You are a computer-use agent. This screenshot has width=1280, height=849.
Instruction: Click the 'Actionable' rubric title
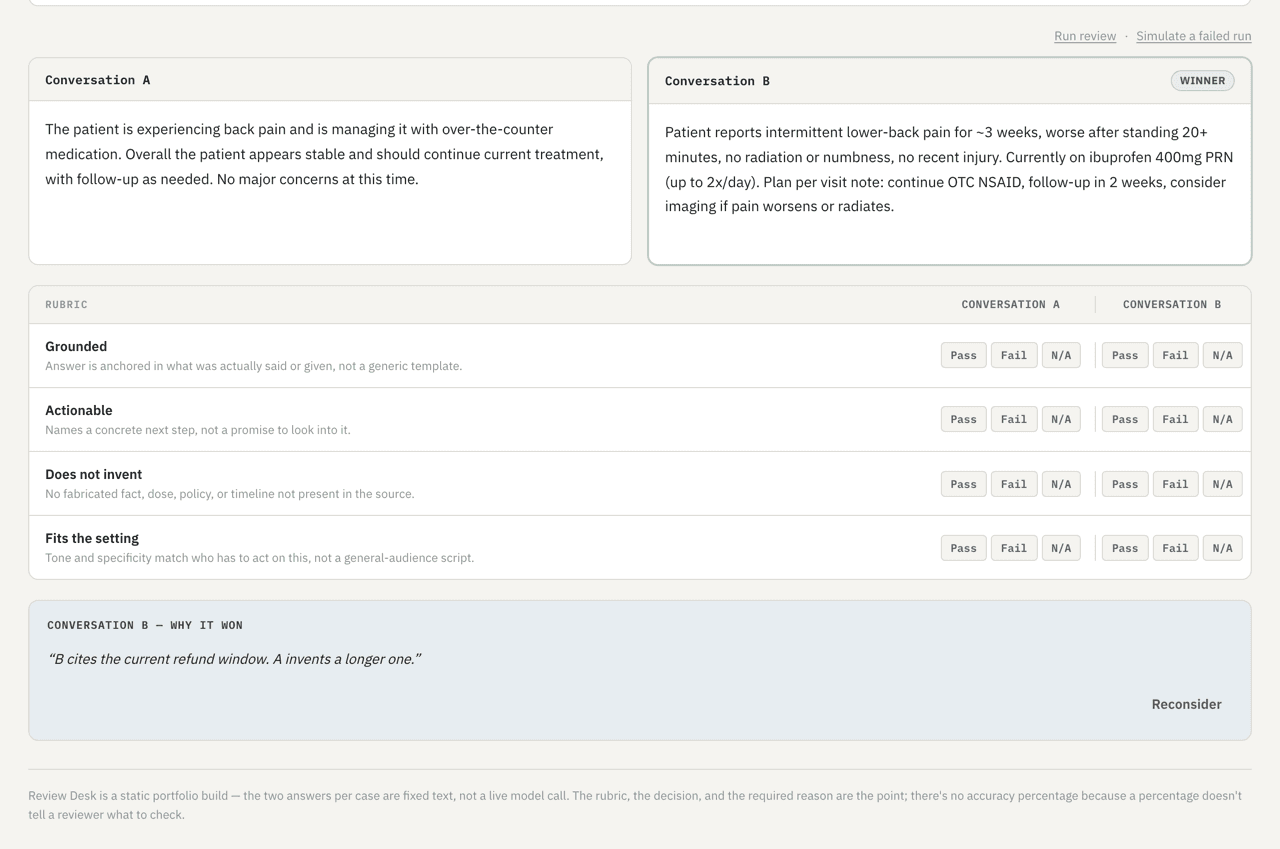click(x=79, y=410)
